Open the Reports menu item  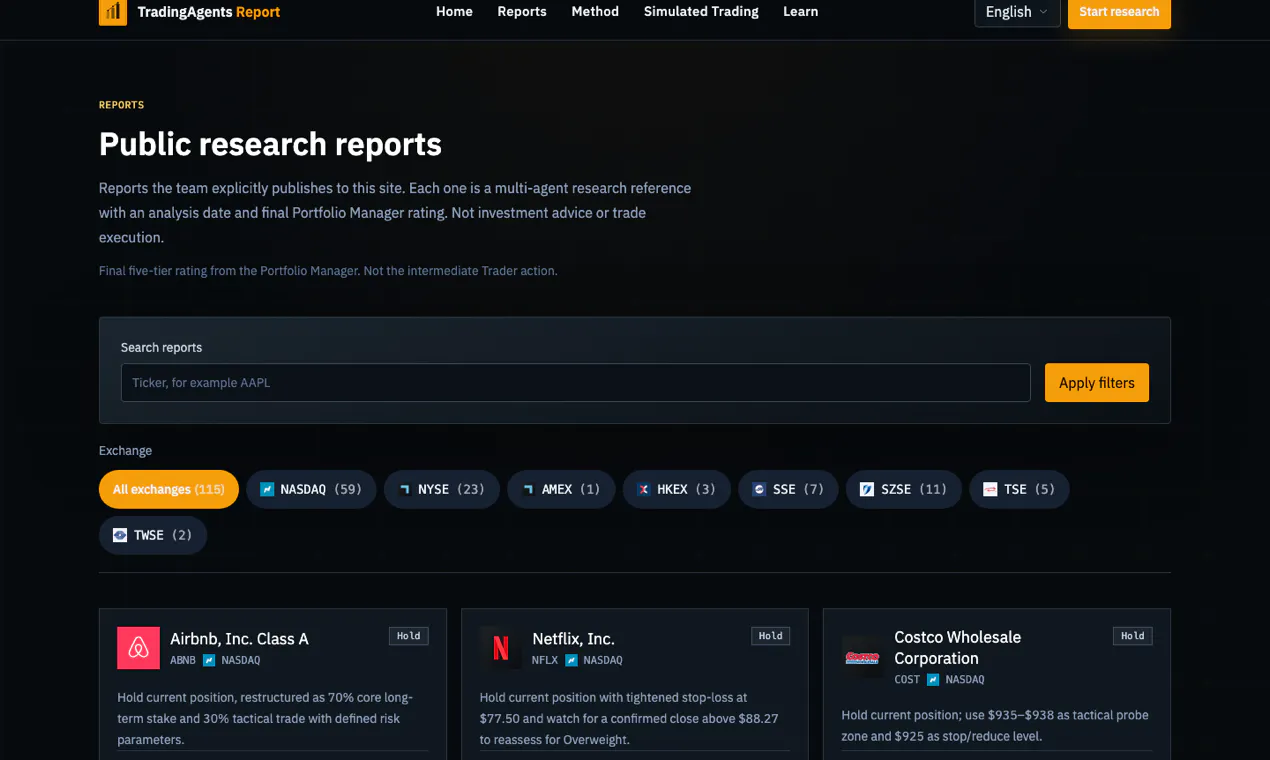tap(522, 12)
